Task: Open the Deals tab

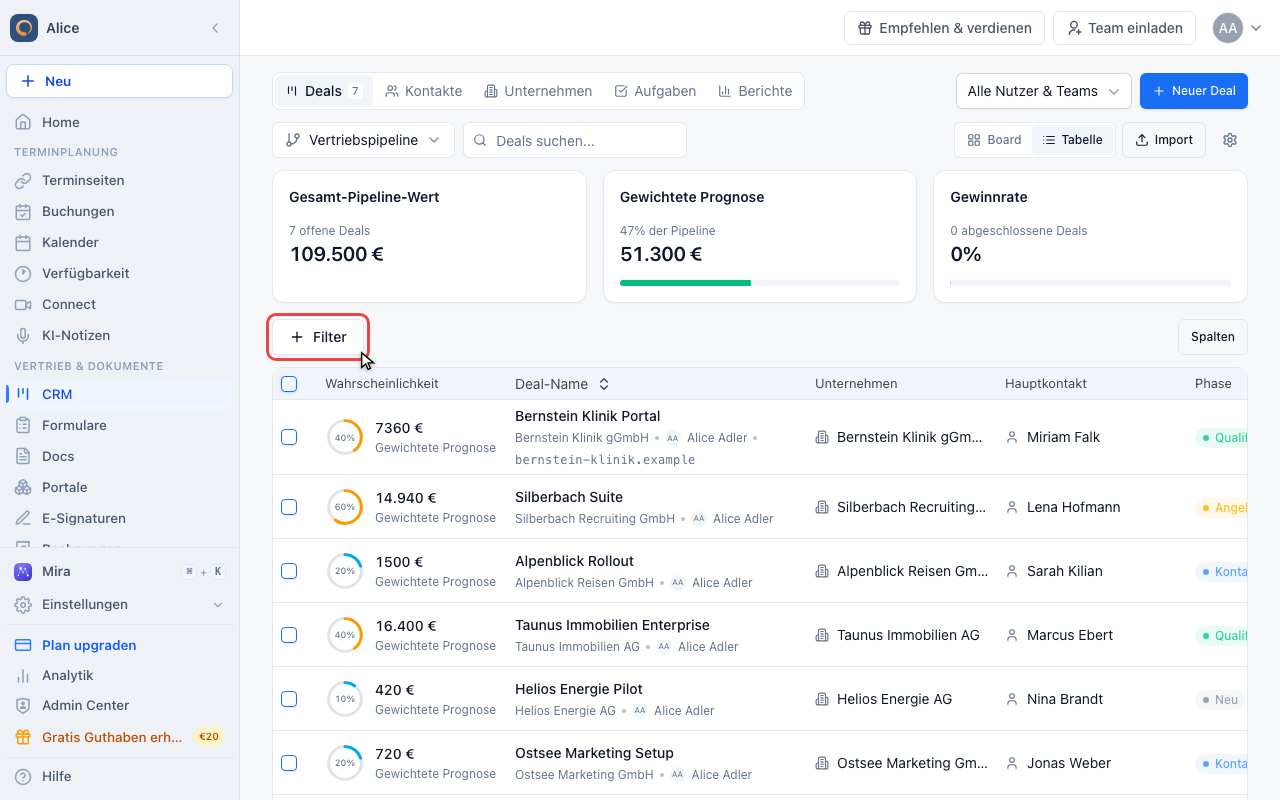Action: coord(324,91)
